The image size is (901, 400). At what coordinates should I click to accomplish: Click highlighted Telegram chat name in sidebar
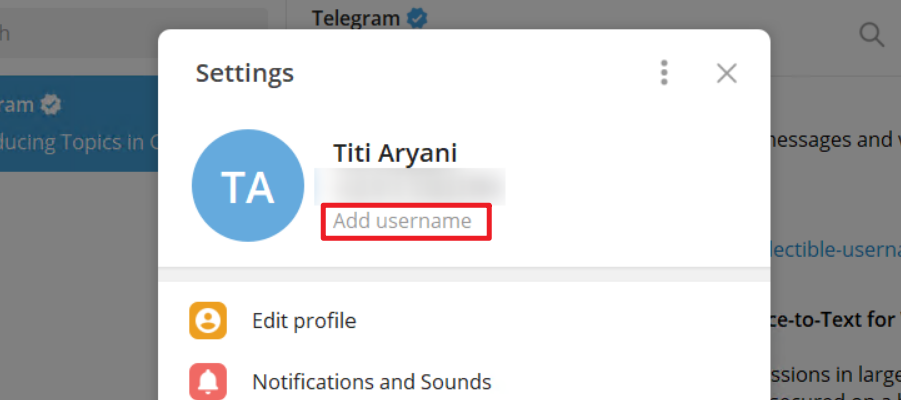17,105
